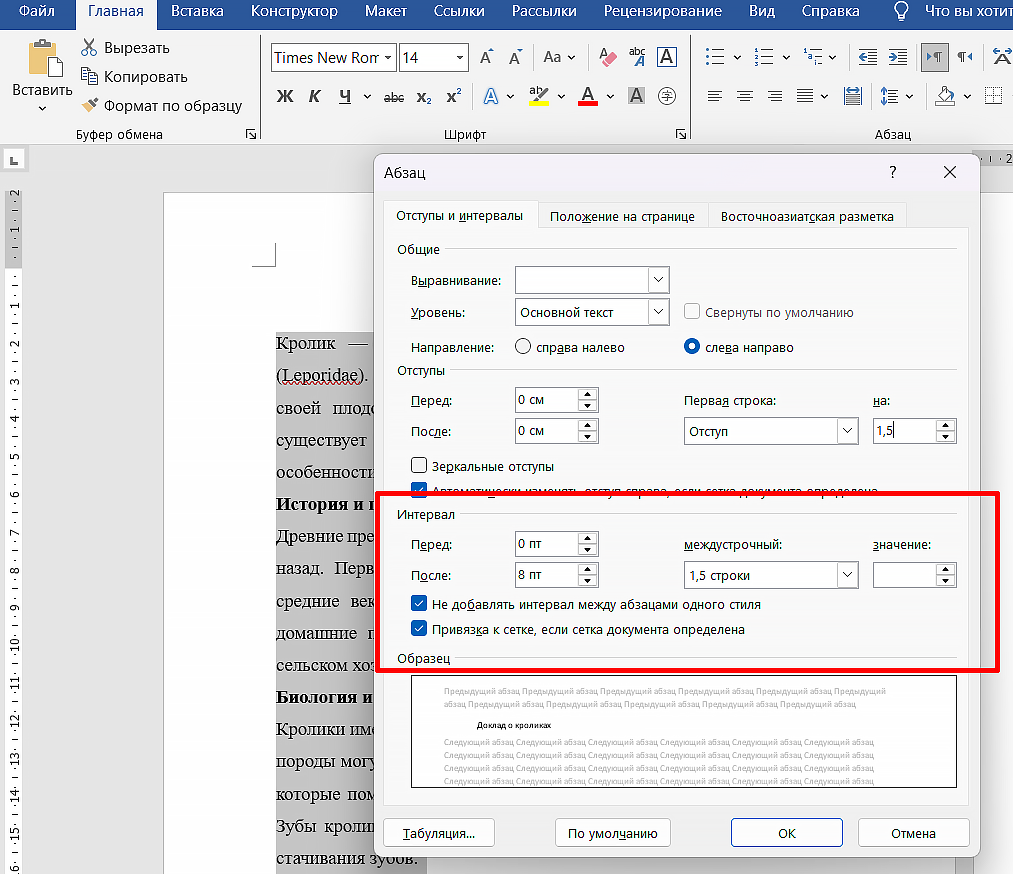Click the Copy (Копировать) icon
The image size is (1013, 874).
click(x=89, y=76)
